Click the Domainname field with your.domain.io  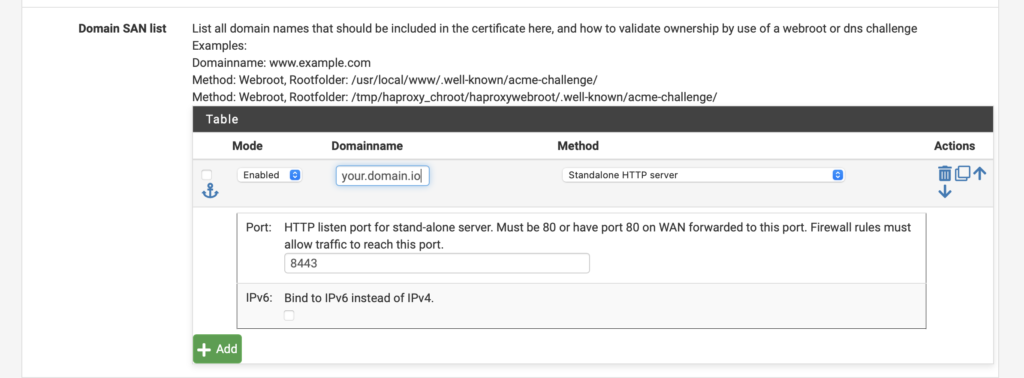pos(383,176)
